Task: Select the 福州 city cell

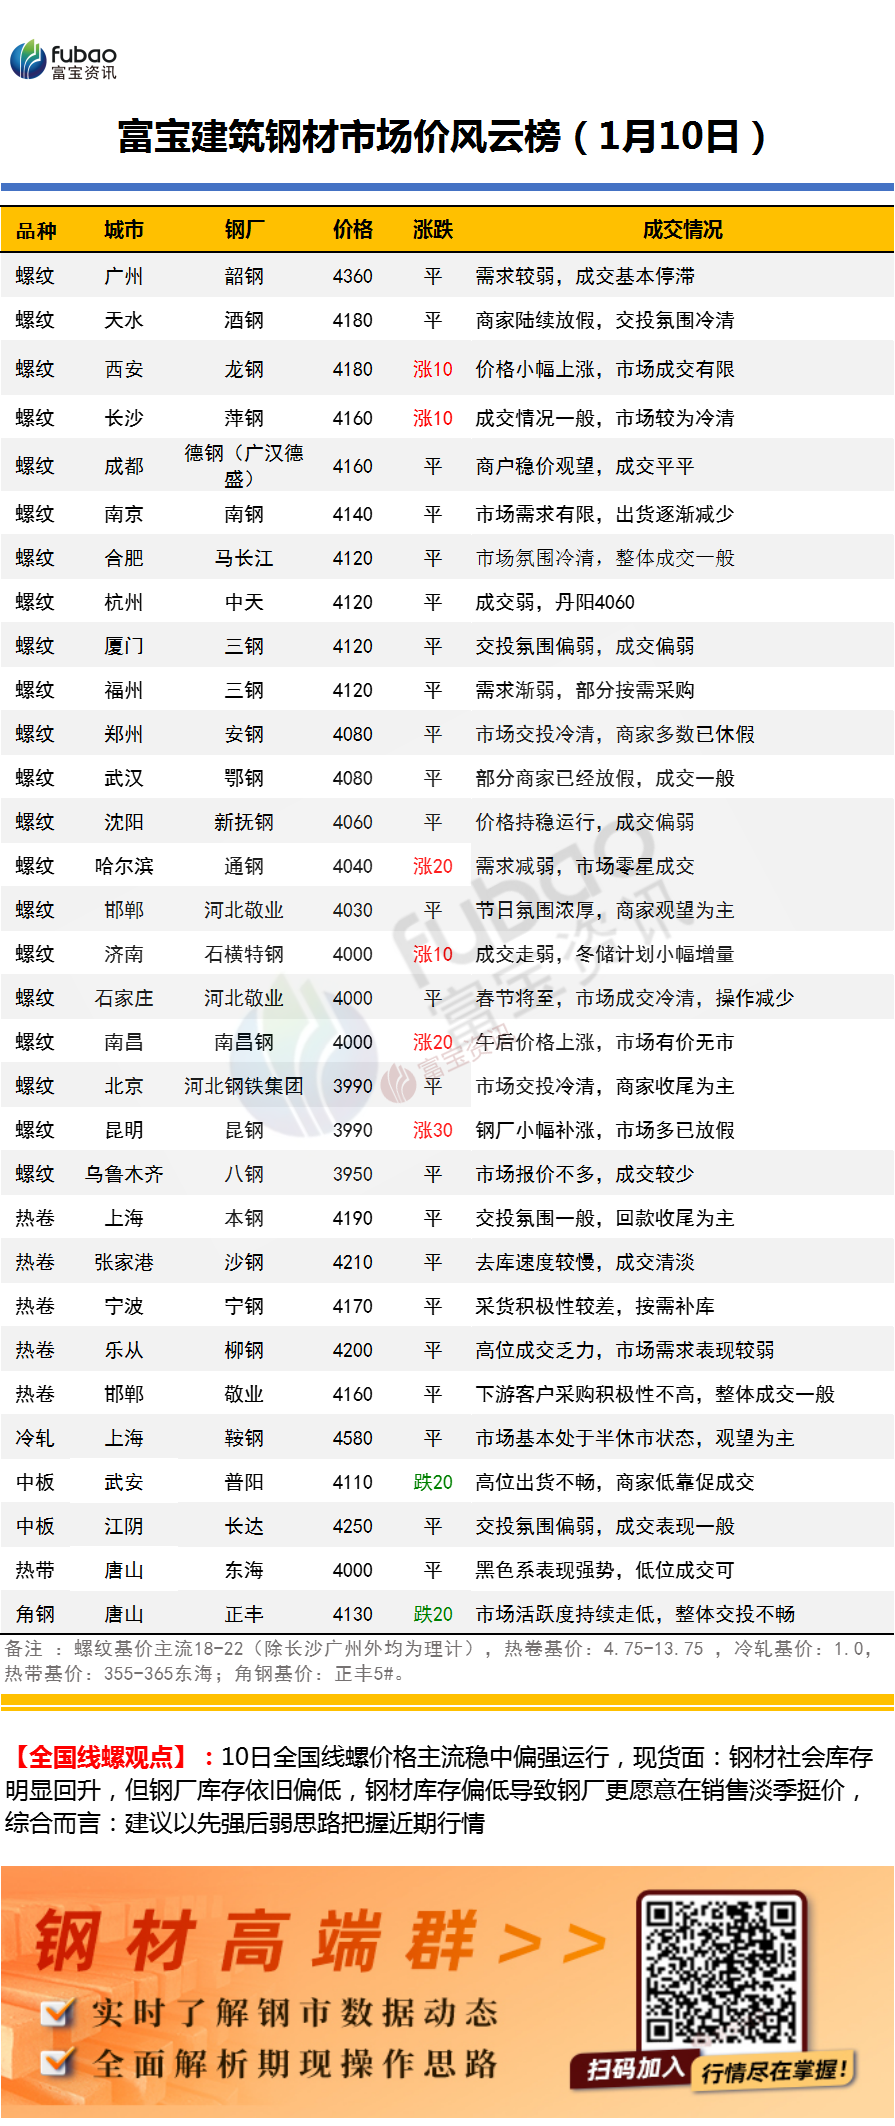Action: (x=124, y=690)
